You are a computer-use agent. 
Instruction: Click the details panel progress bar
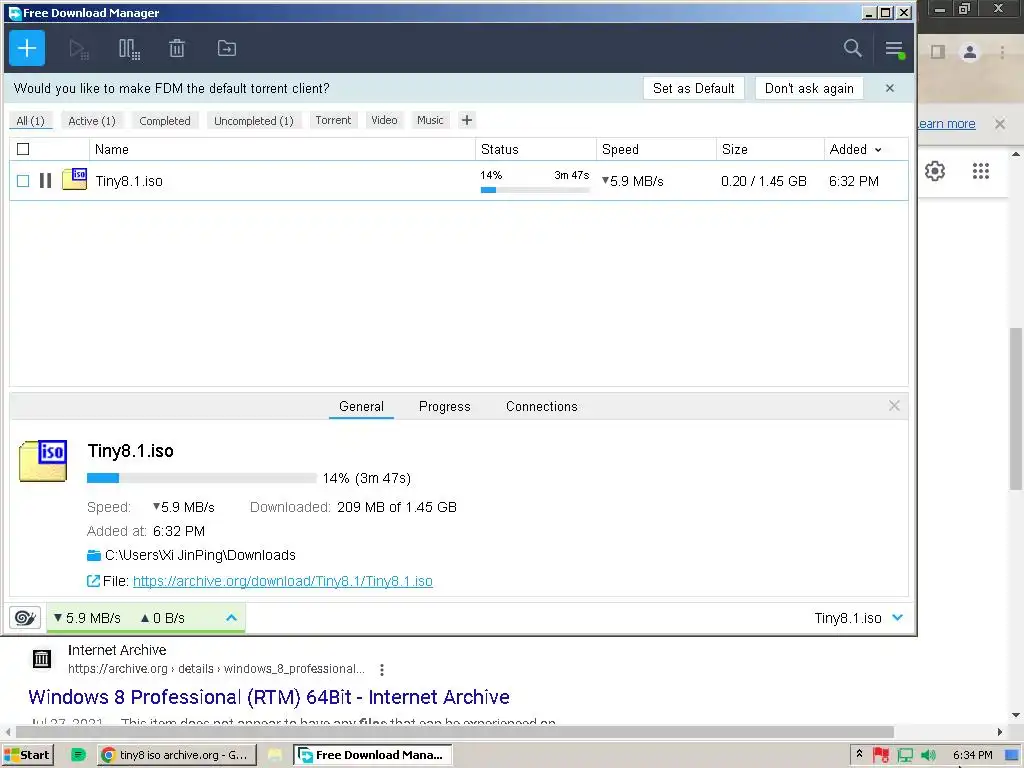click(x=201, y=478)
